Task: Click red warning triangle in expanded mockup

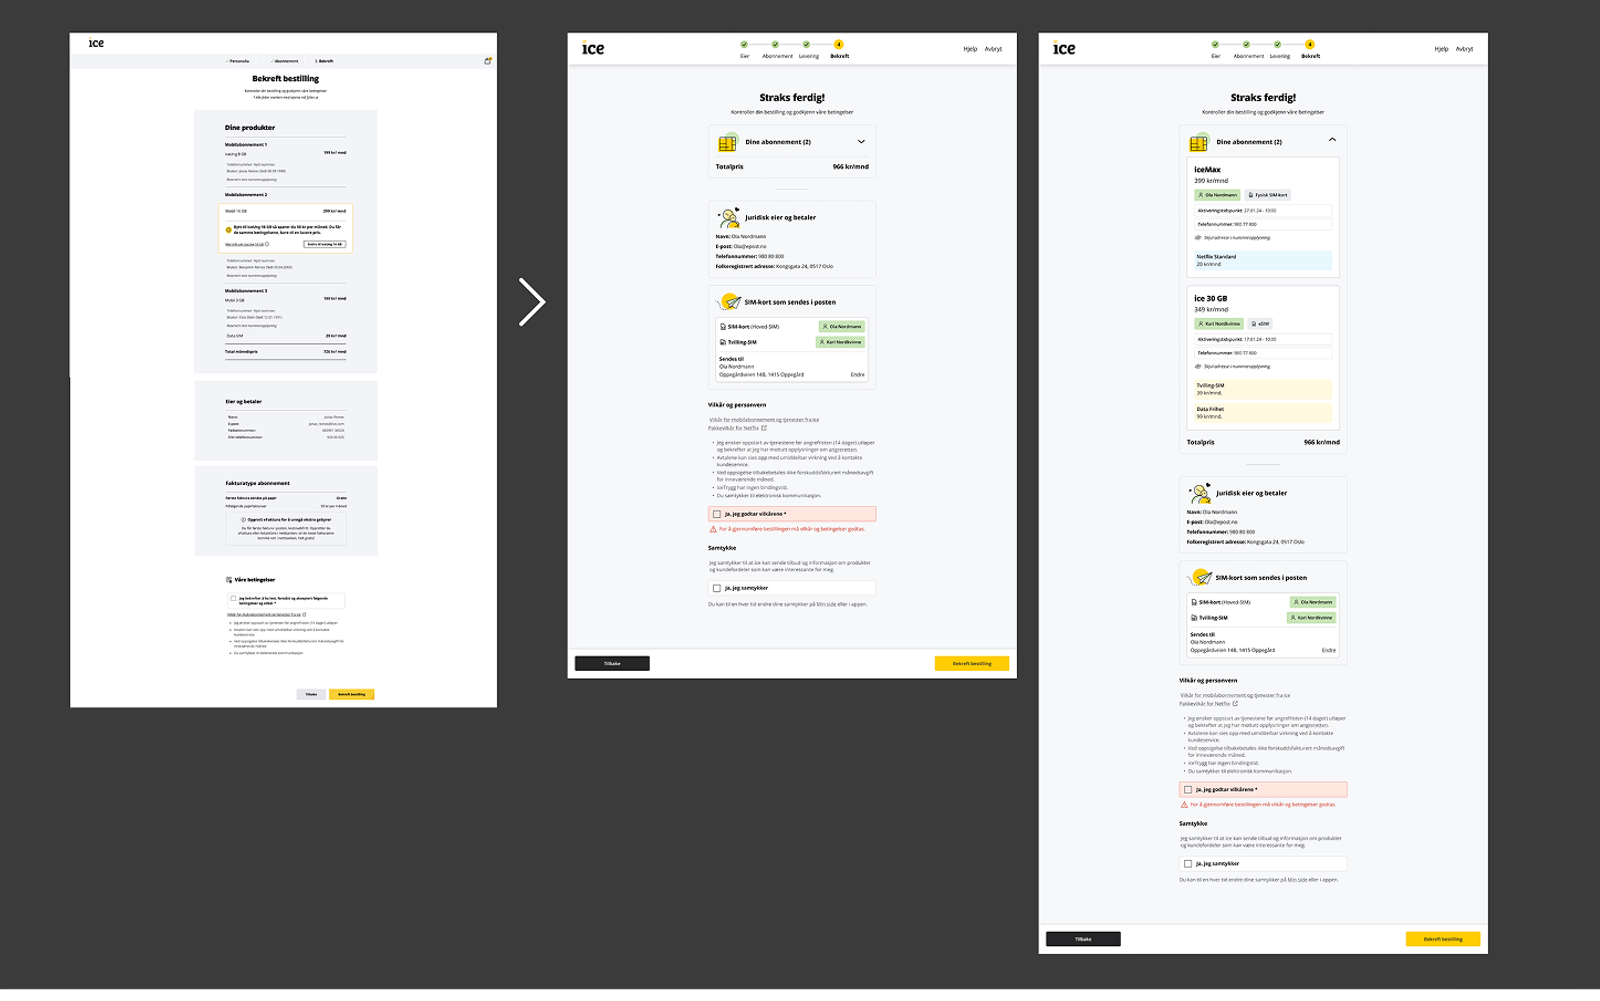Action: [x=1184, y=805]
